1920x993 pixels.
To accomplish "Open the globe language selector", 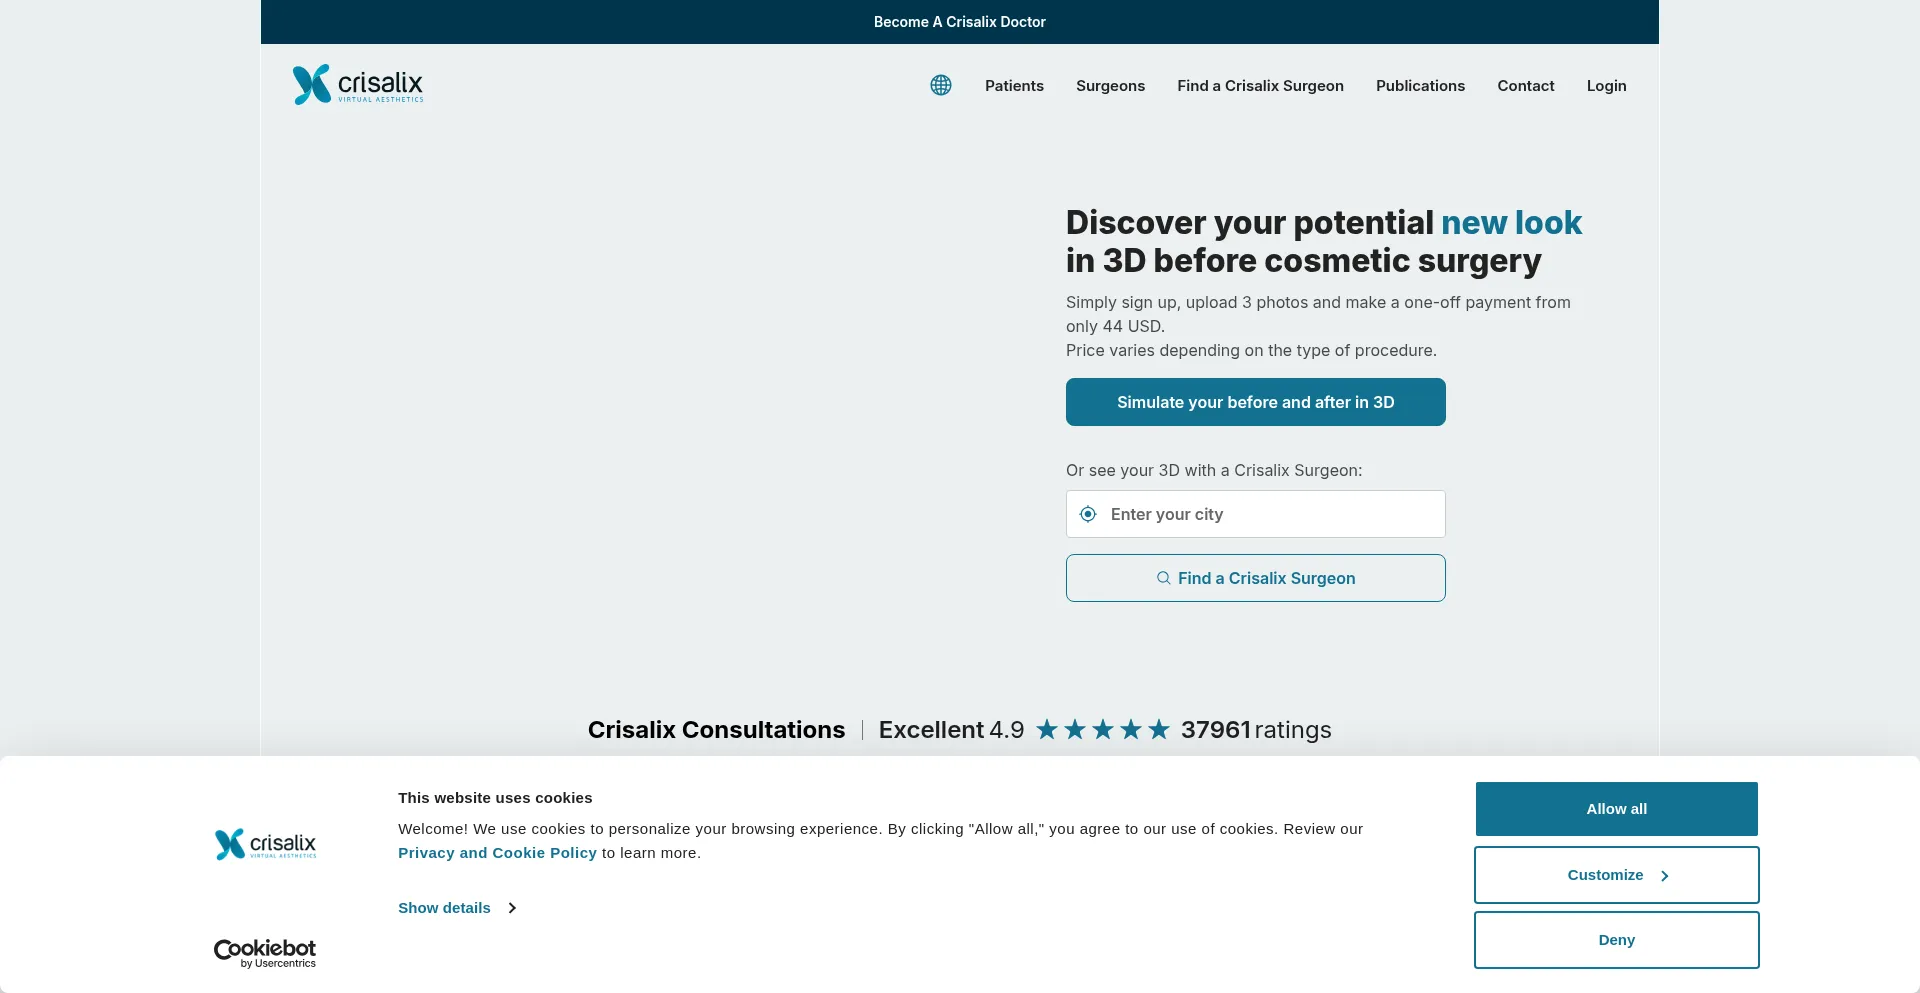I will click(941, 85).
